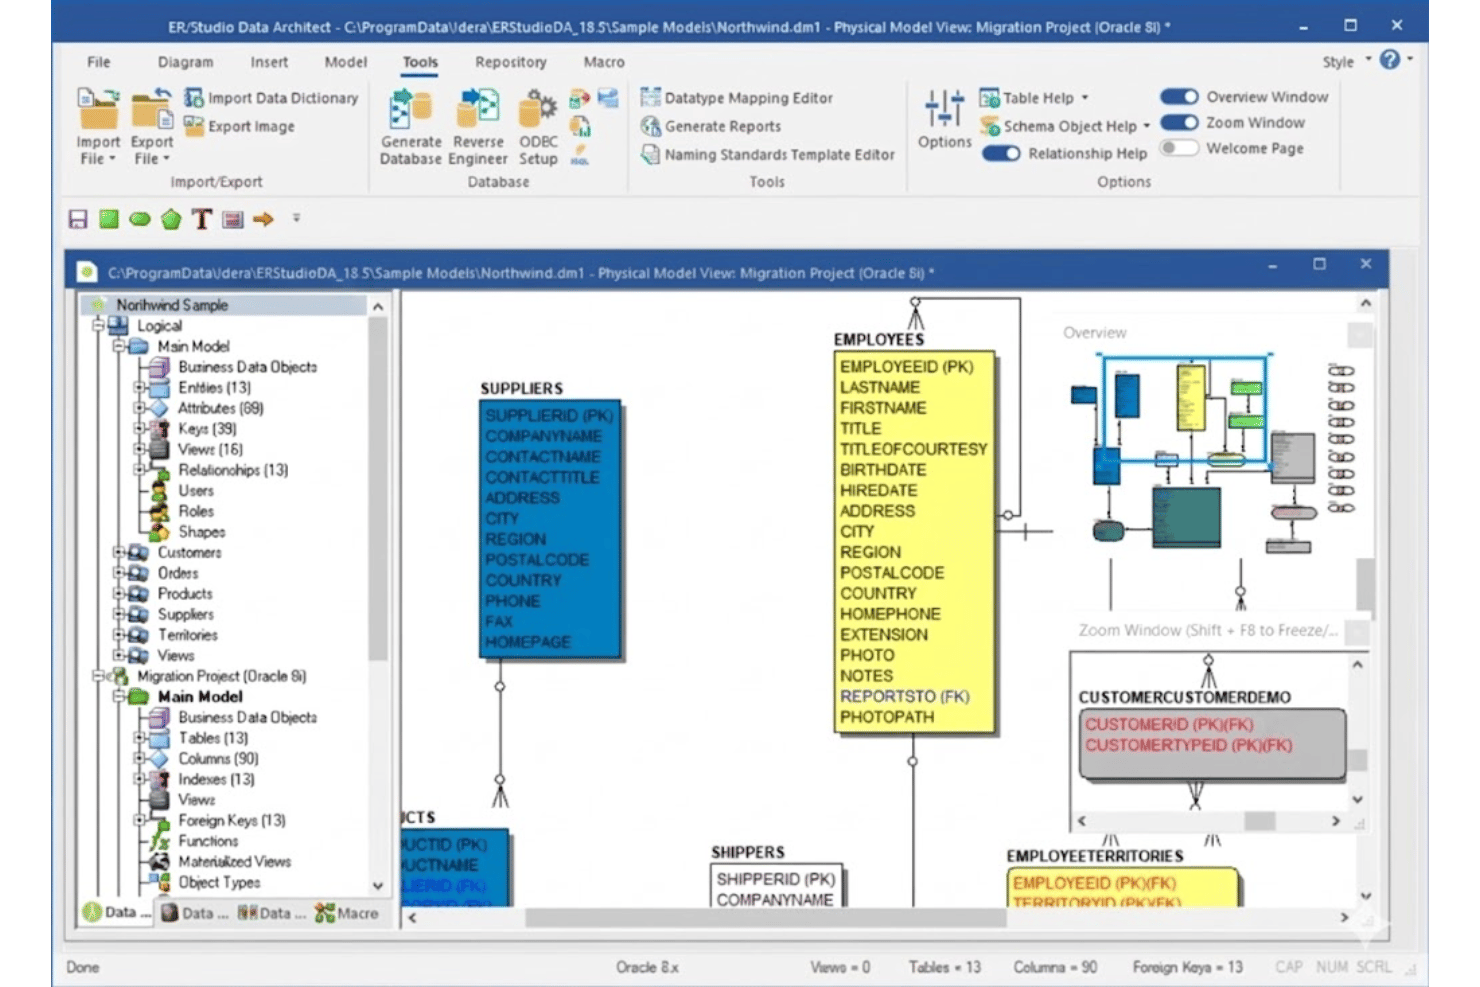Select Main Model under Migration Project
Screen dimensions: 1480x987
tap(200, 697)
